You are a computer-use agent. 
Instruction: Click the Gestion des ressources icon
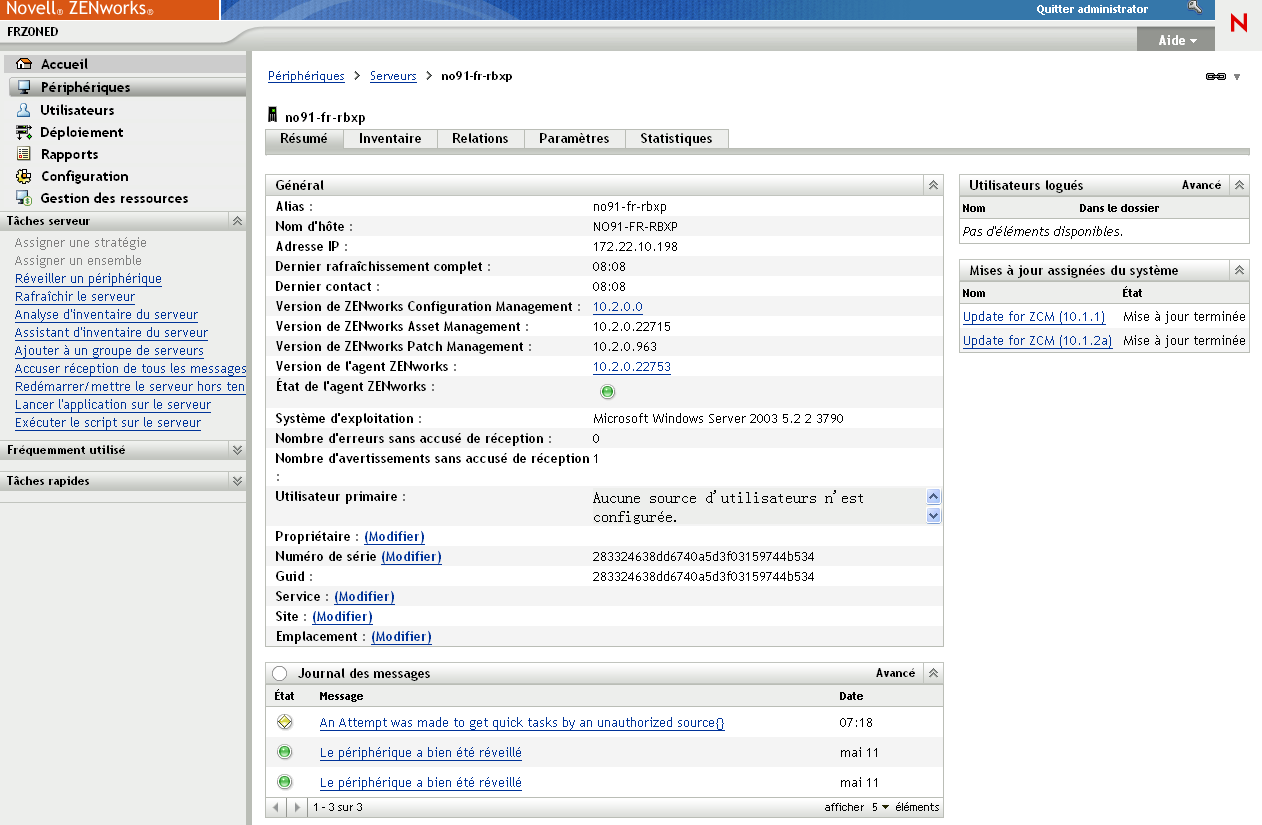(x=24, y=198)
